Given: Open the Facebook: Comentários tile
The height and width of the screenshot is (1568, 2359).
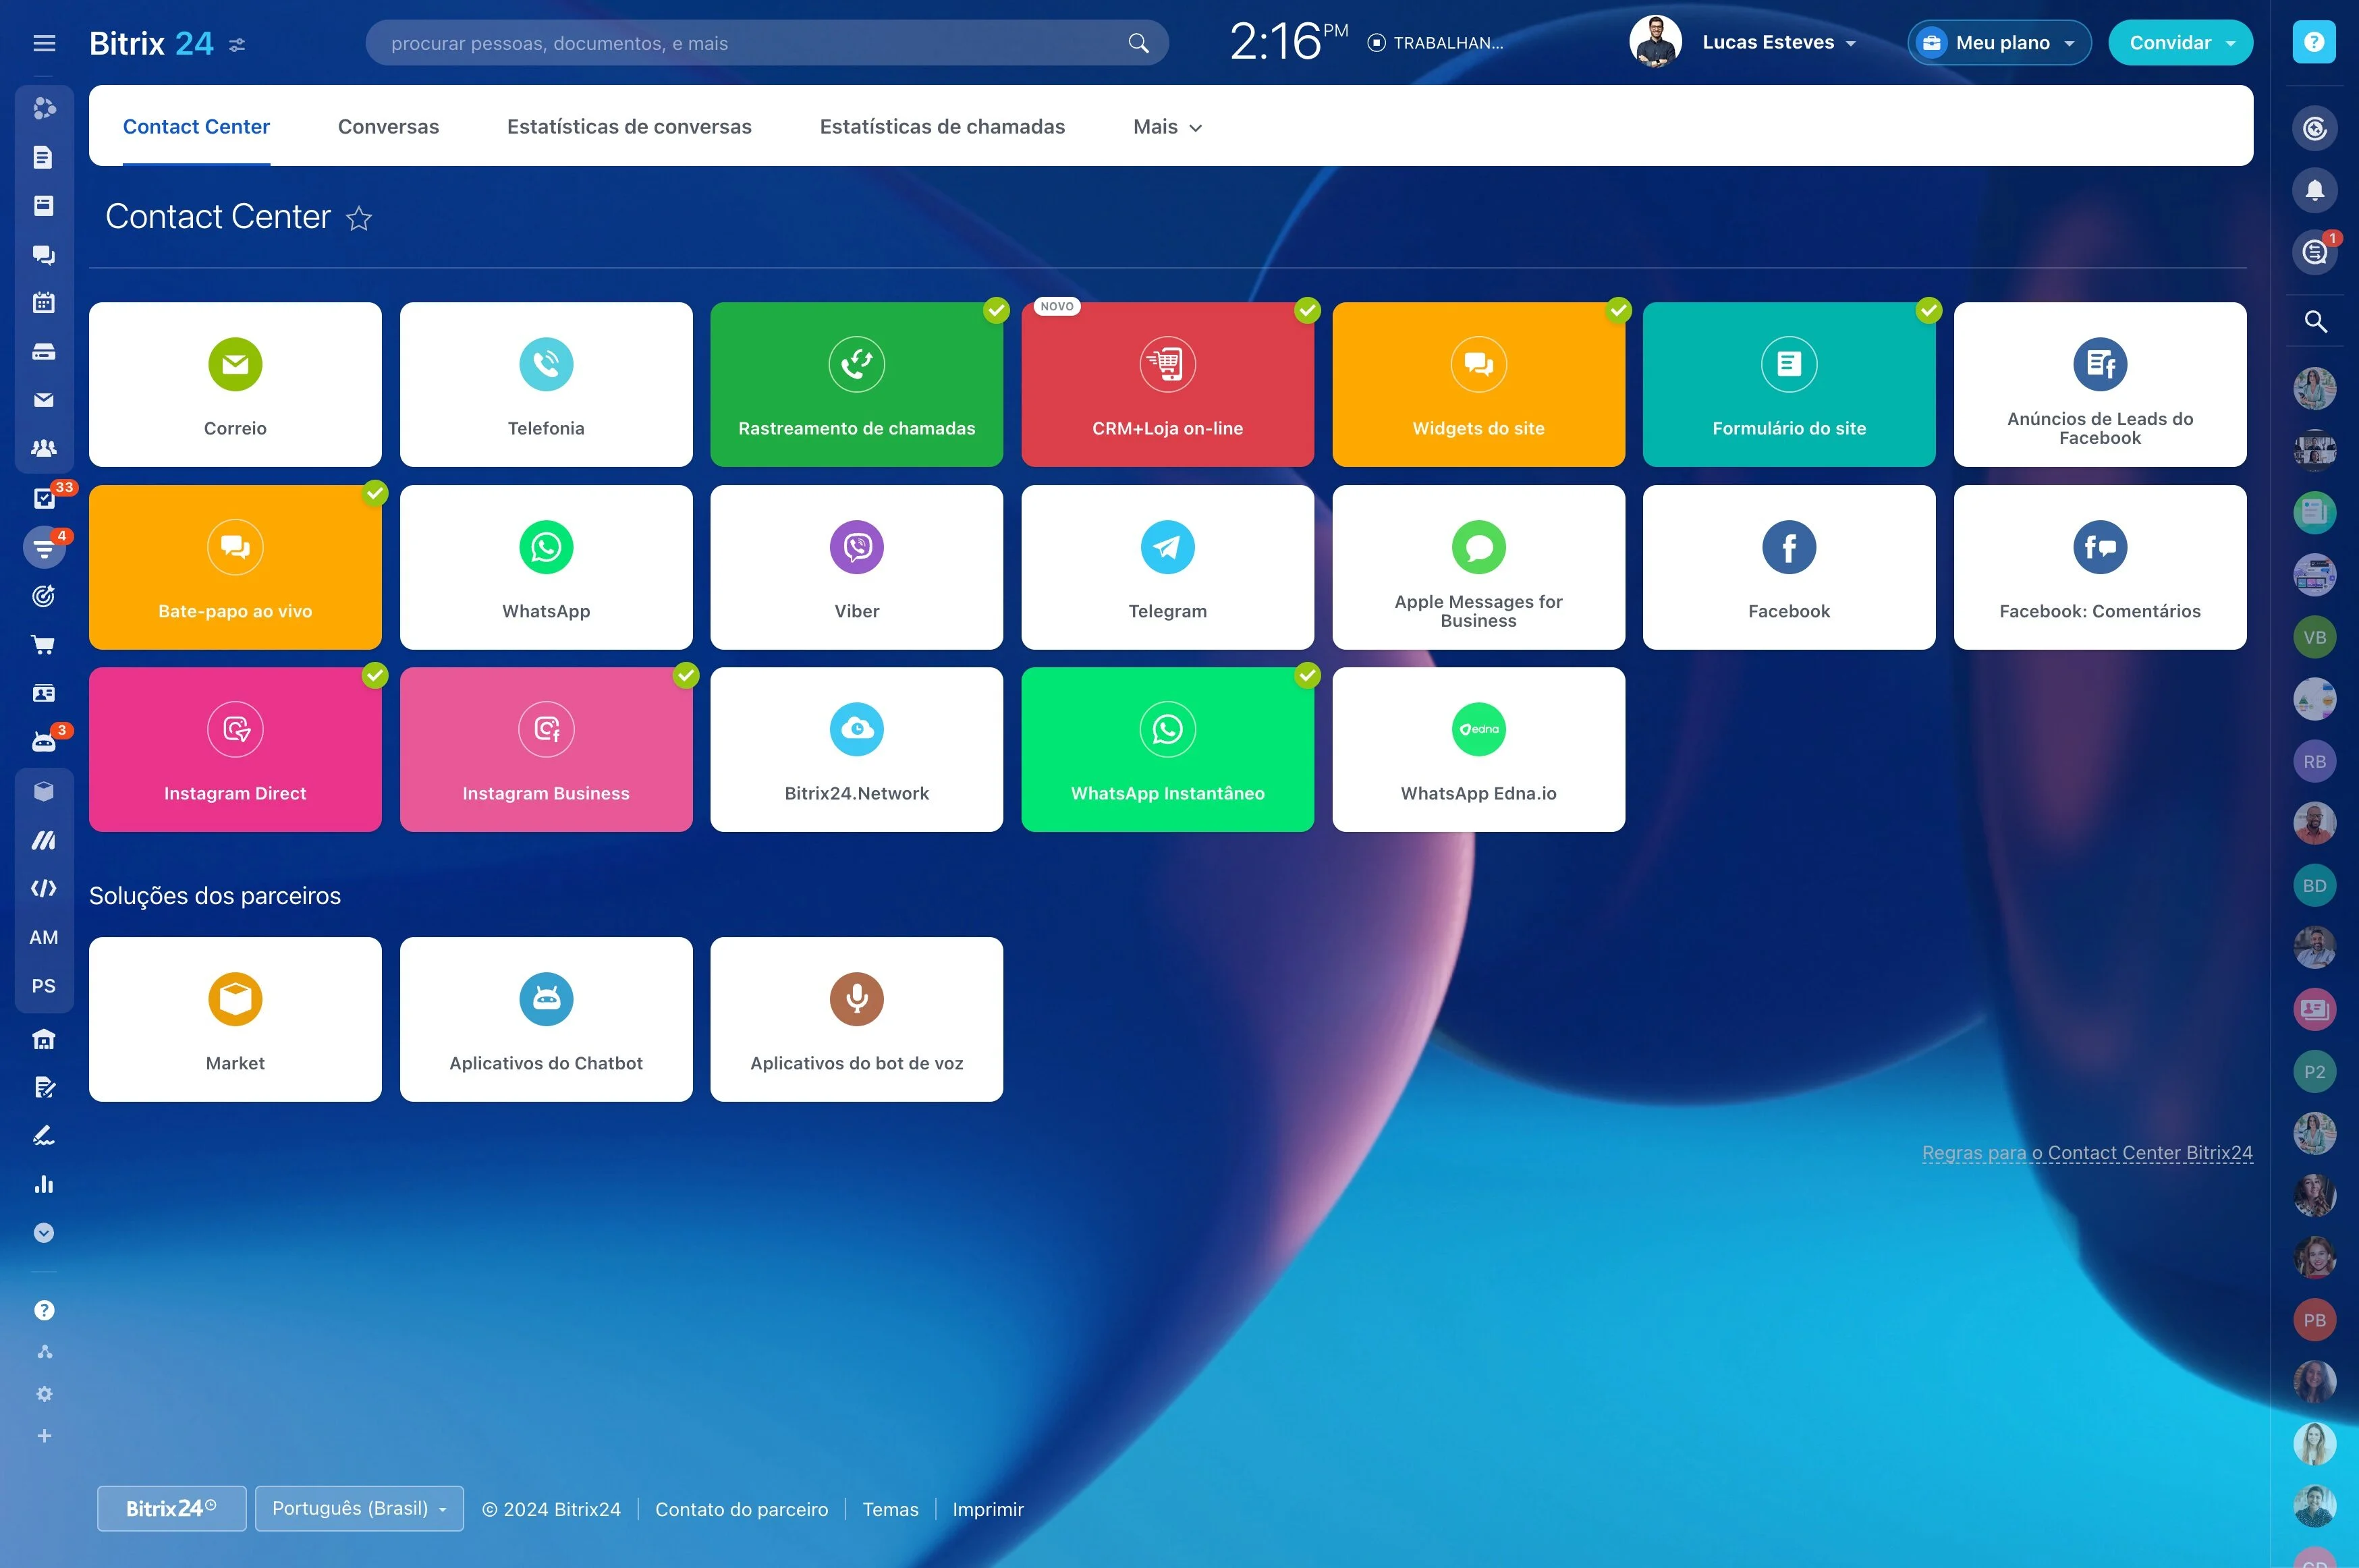Looking at the screenshot, I should click(2100, 567).
